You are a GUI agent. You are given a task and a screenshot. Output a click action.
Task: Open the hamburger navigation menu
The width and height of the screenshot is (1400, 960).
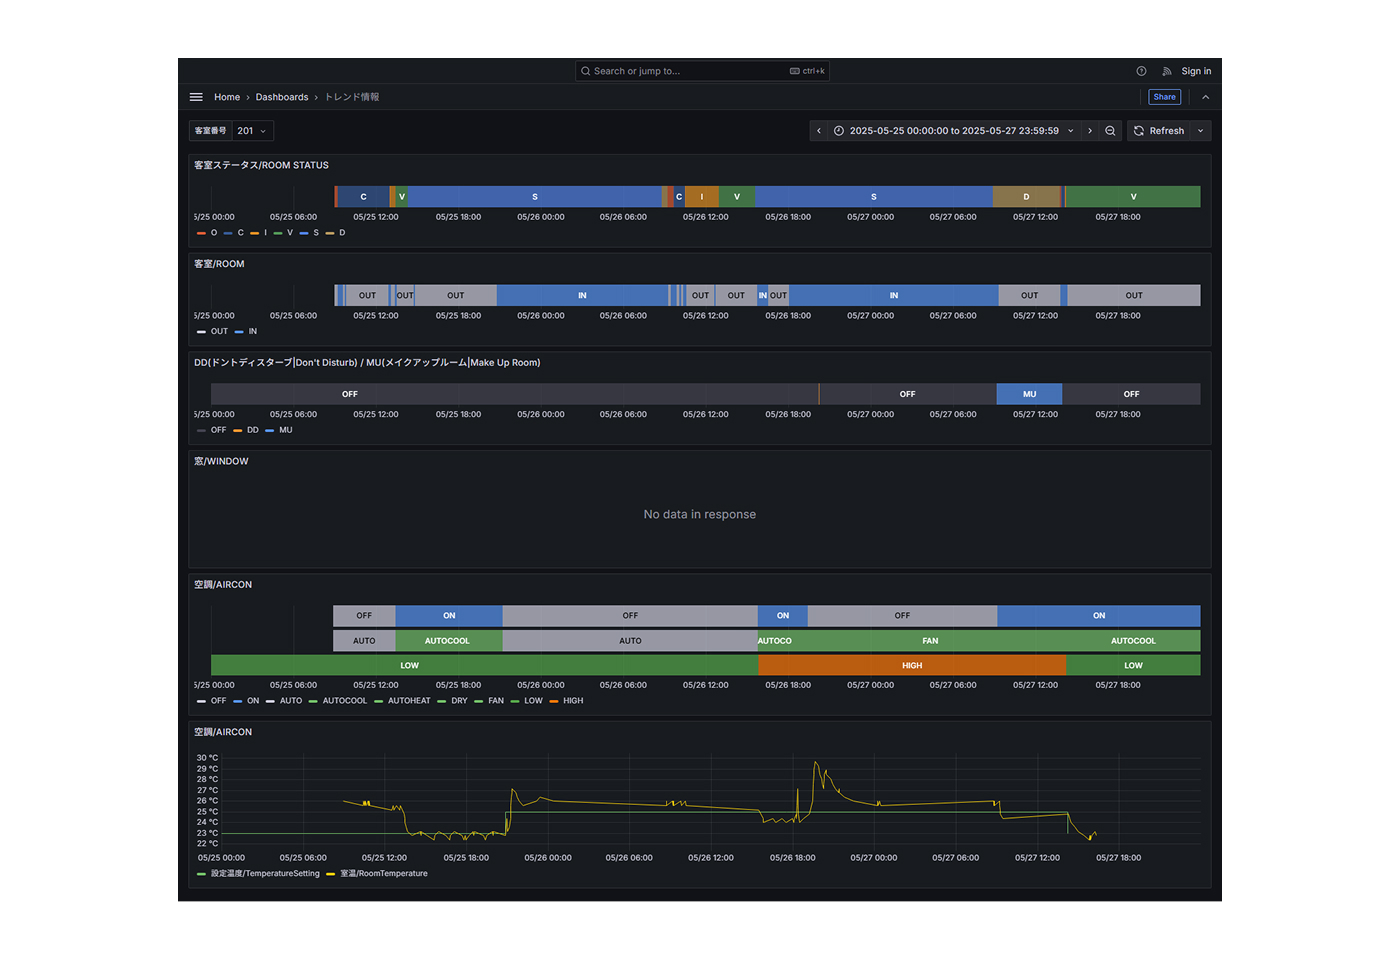click(196, 97)
